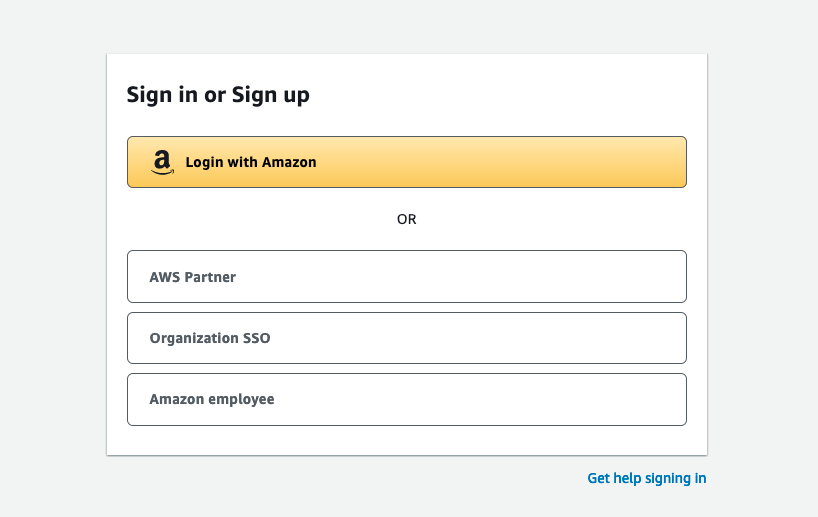Click the "Organization SSO" label text

[210, 338]
